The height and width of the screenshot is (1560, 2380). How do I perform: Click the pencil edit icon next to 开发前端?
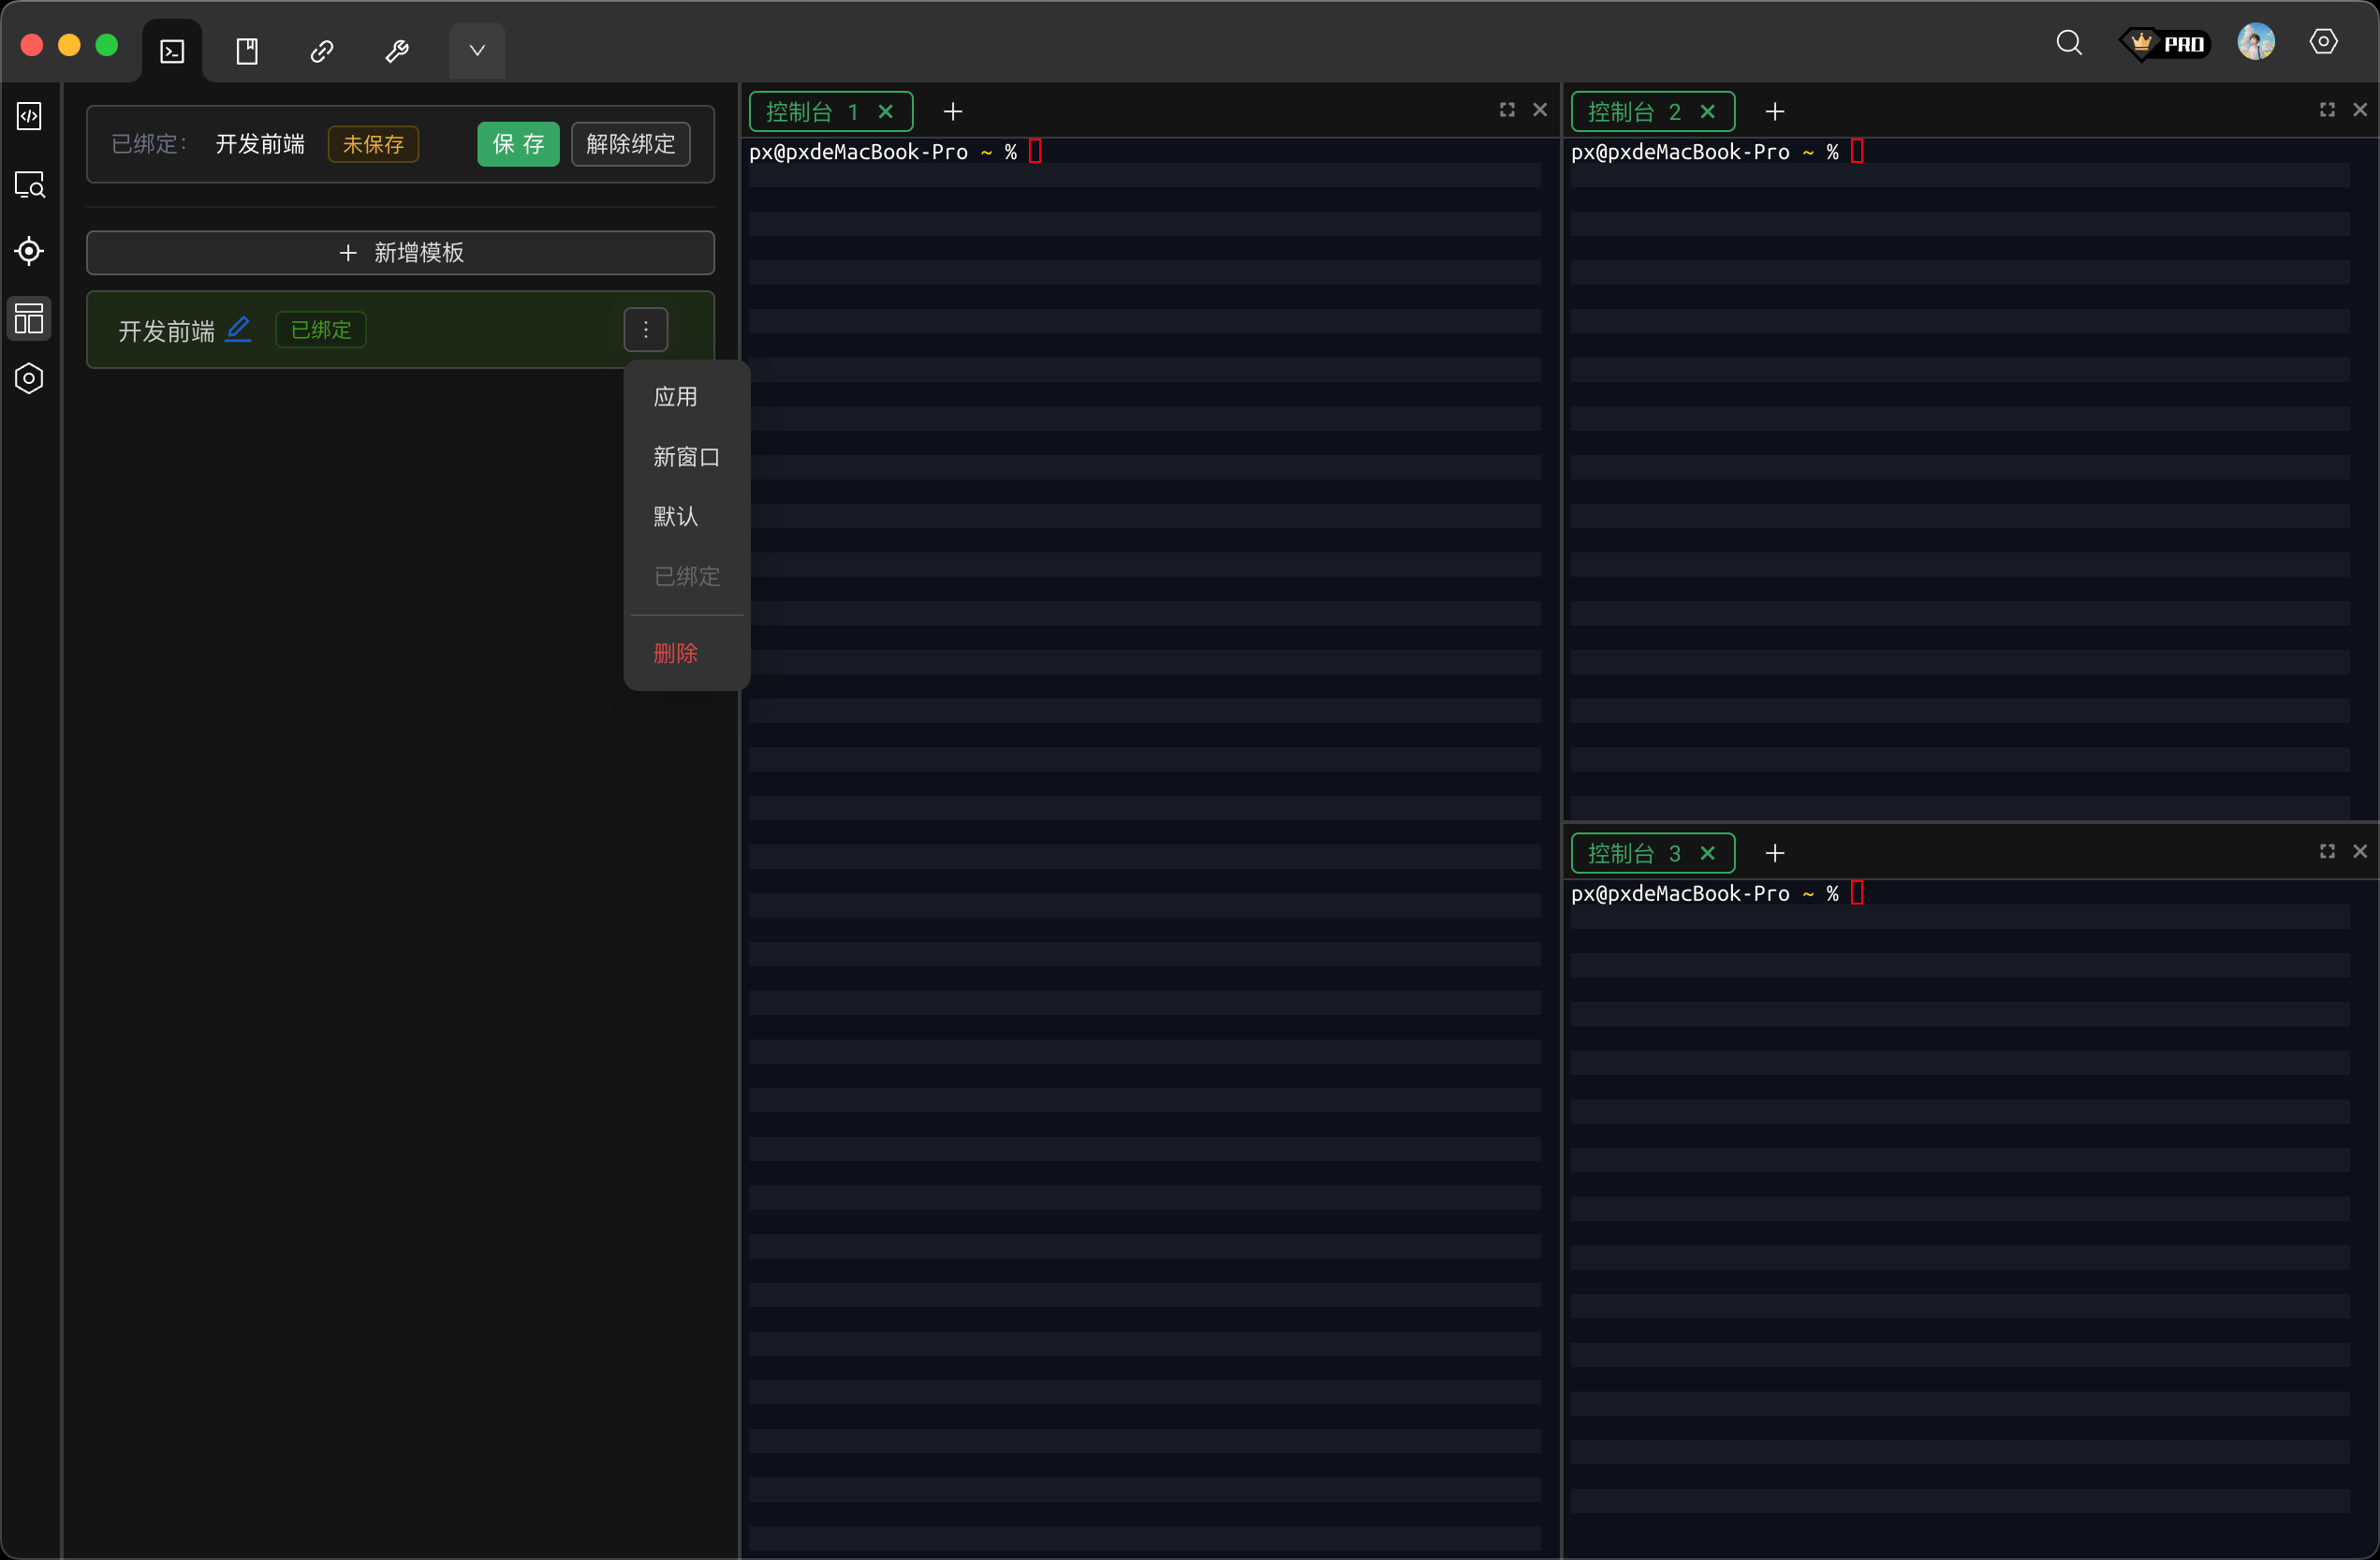click(238, 329)
